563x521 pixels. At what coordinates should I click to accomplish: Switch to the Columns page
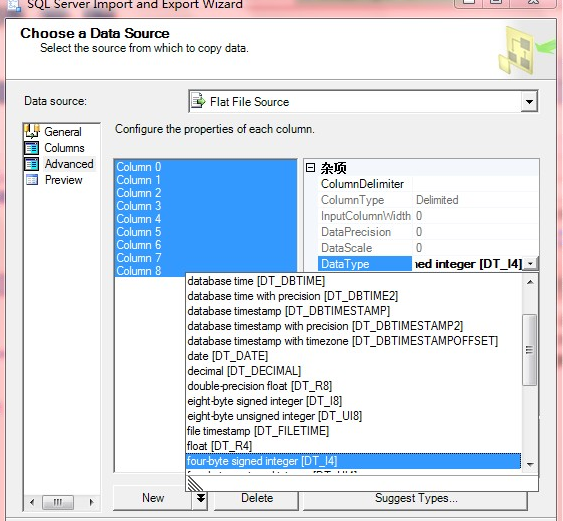click(64, 148)
